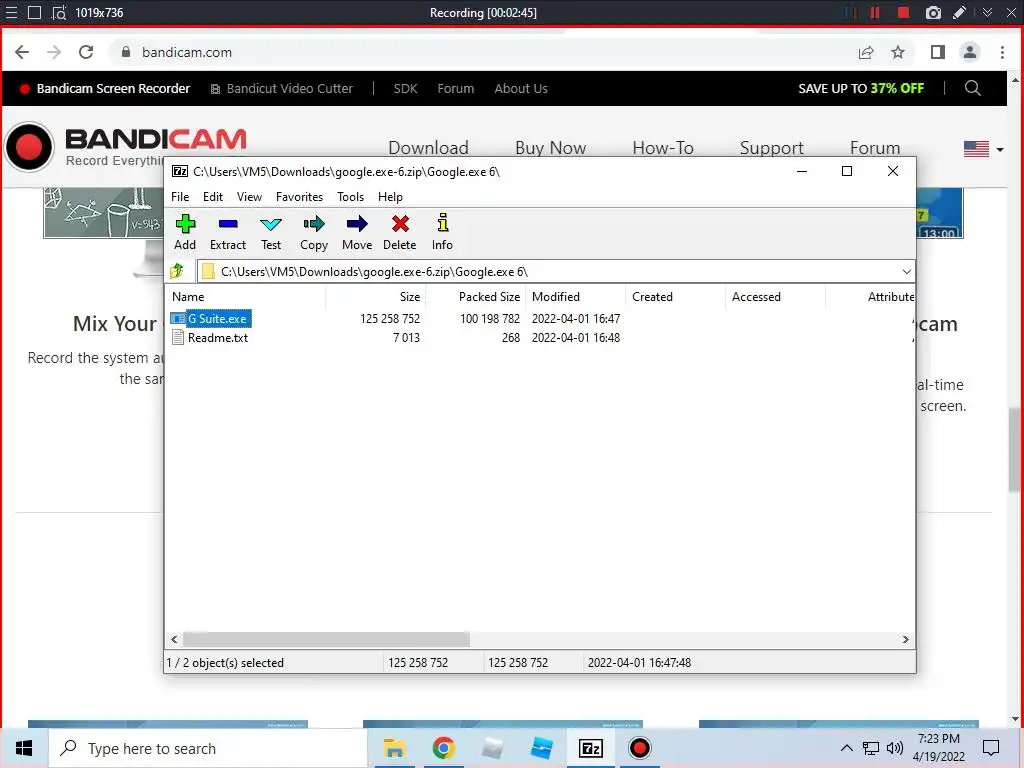Click the red Delete toolbar icon
1024x768 pixels.
coord(400,232)
